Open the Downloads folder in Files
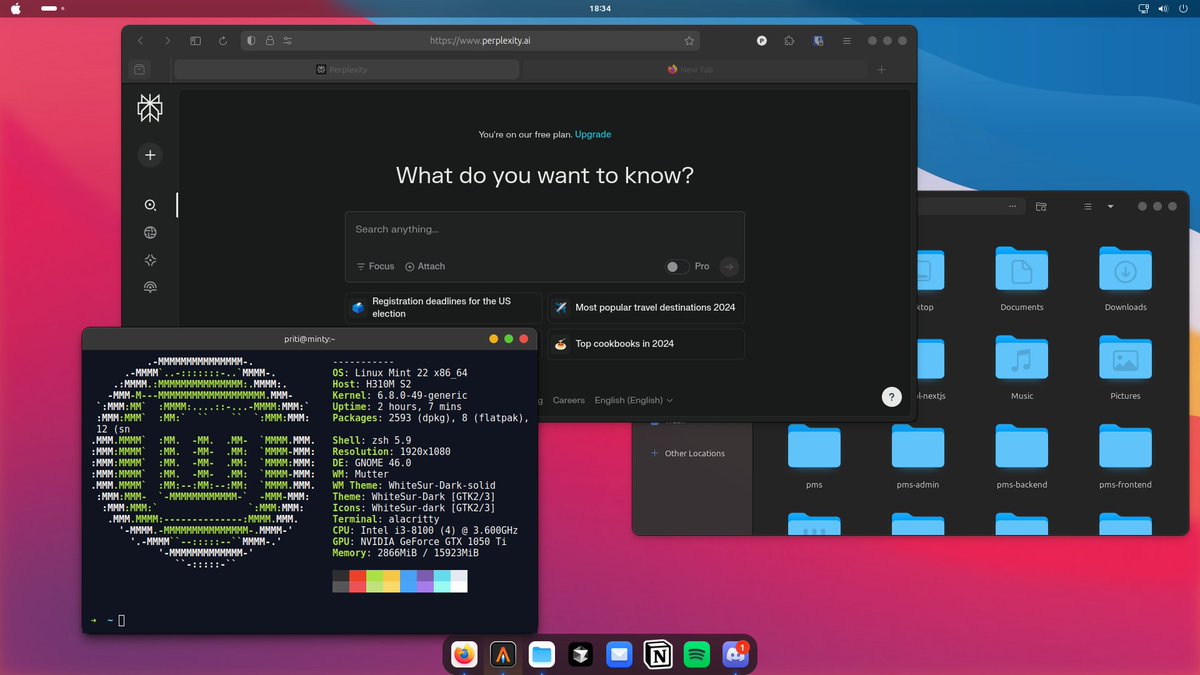The image size is (1200, 675). (x=1125, y=279)
